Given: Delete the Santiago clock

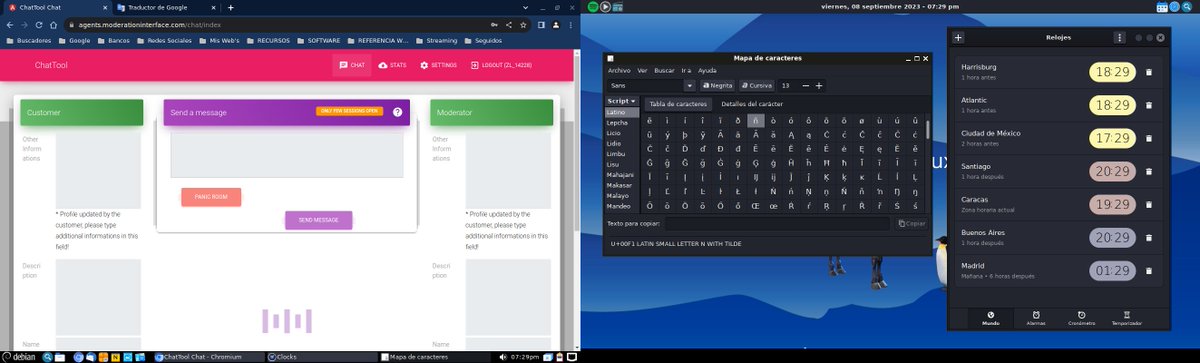Looking at the screenshot, I should (x=1148, y=171).
